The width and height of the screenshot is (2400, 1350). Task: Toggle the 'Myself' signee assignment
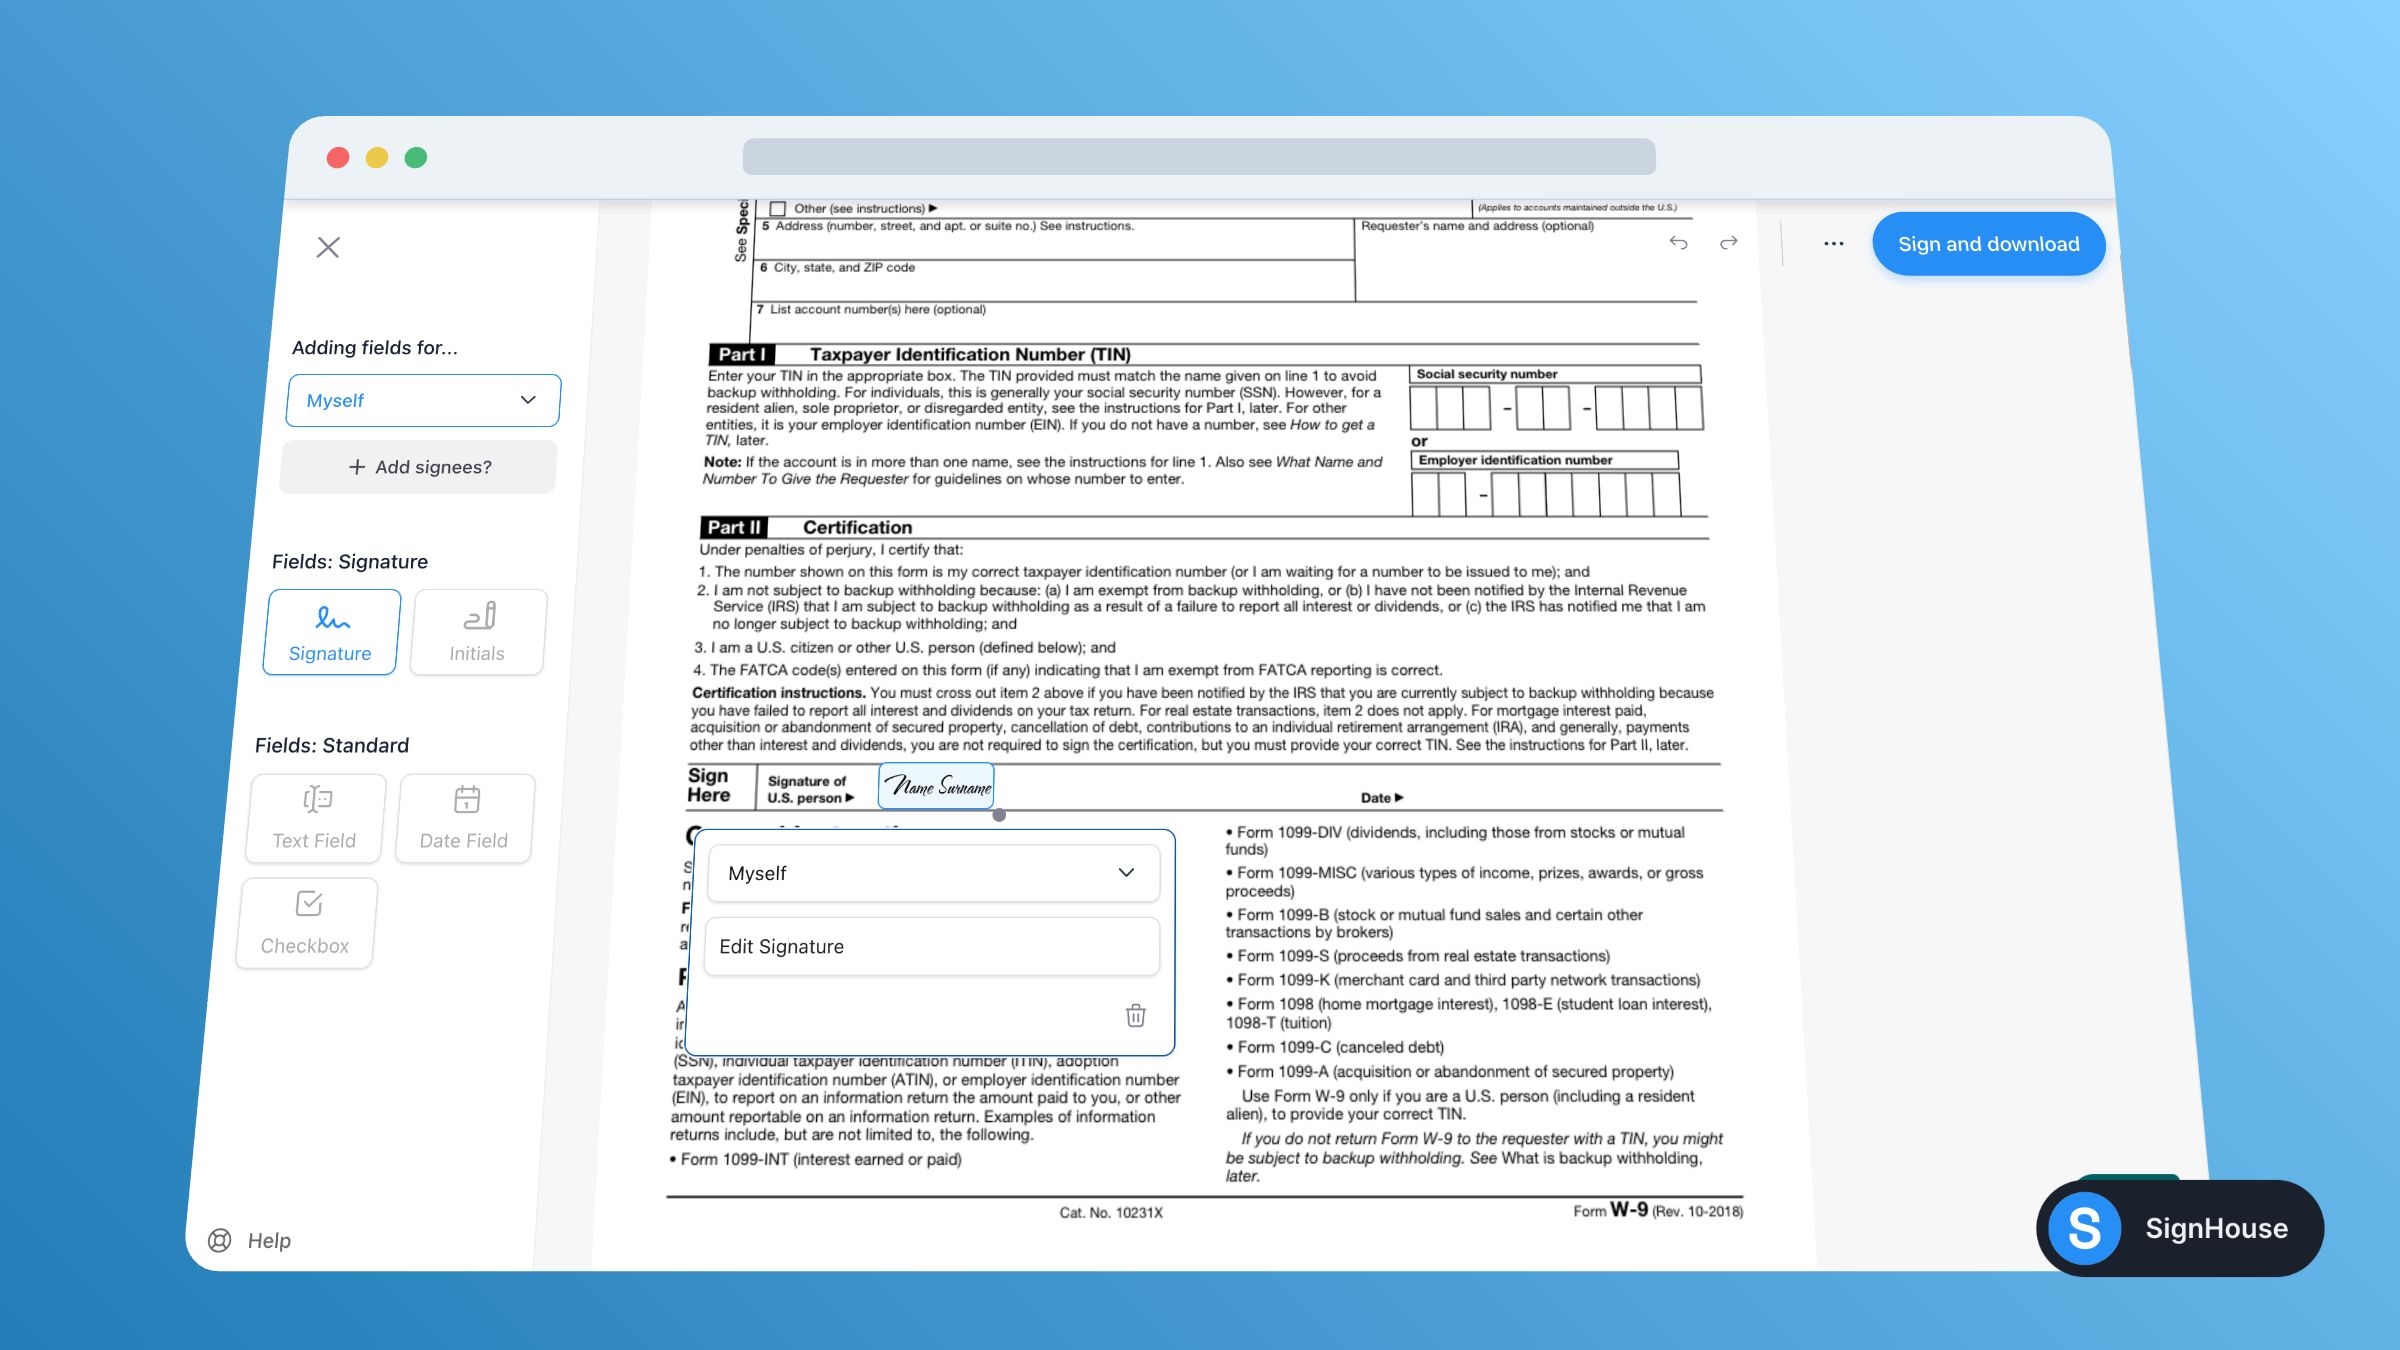click(x=931, y=872)
